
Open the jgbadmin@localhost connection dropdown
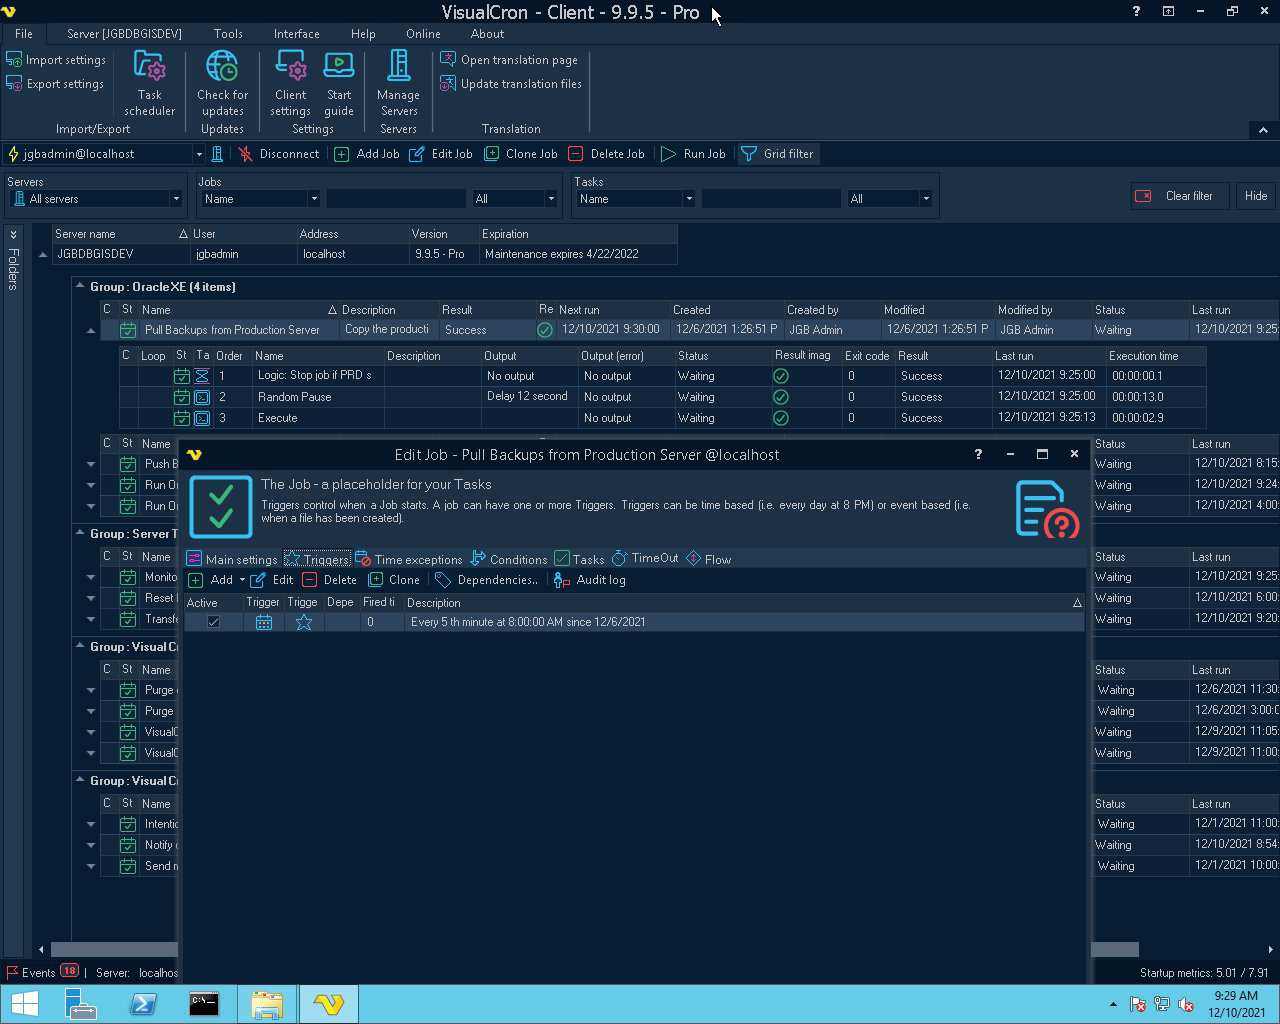click(199, 154)
